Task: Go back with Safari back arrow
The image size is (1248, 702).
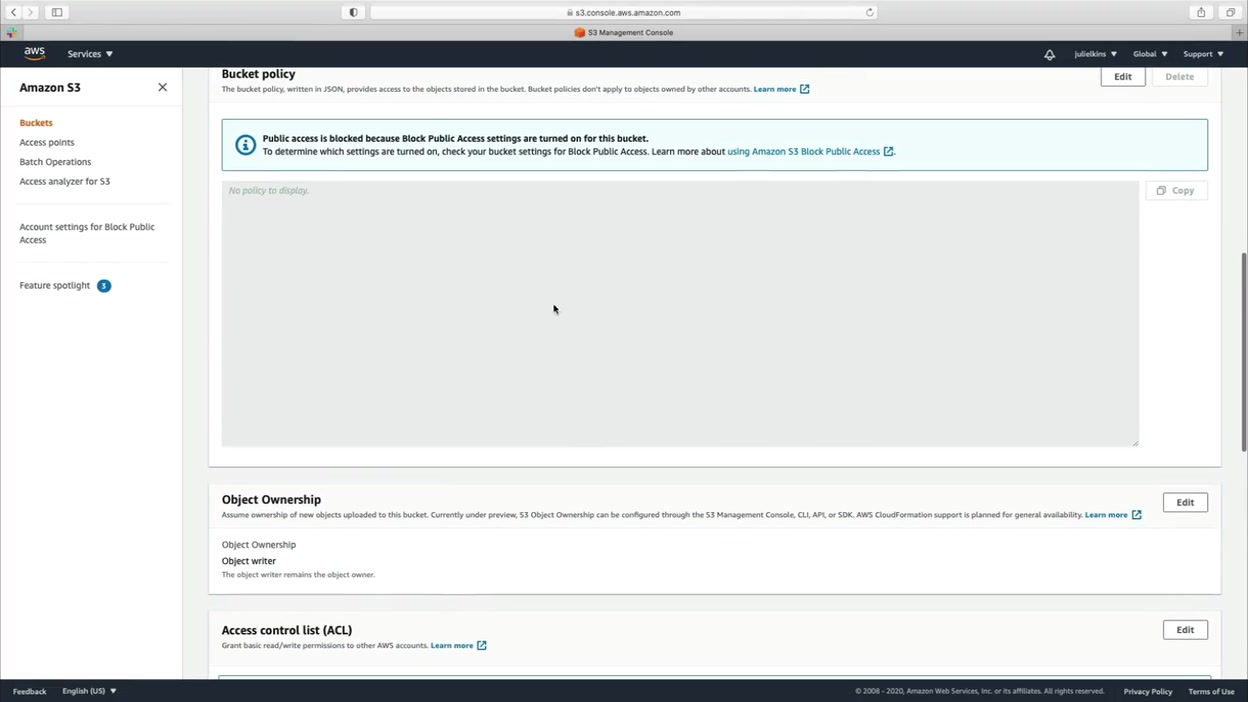Action: tap(14, 12)
